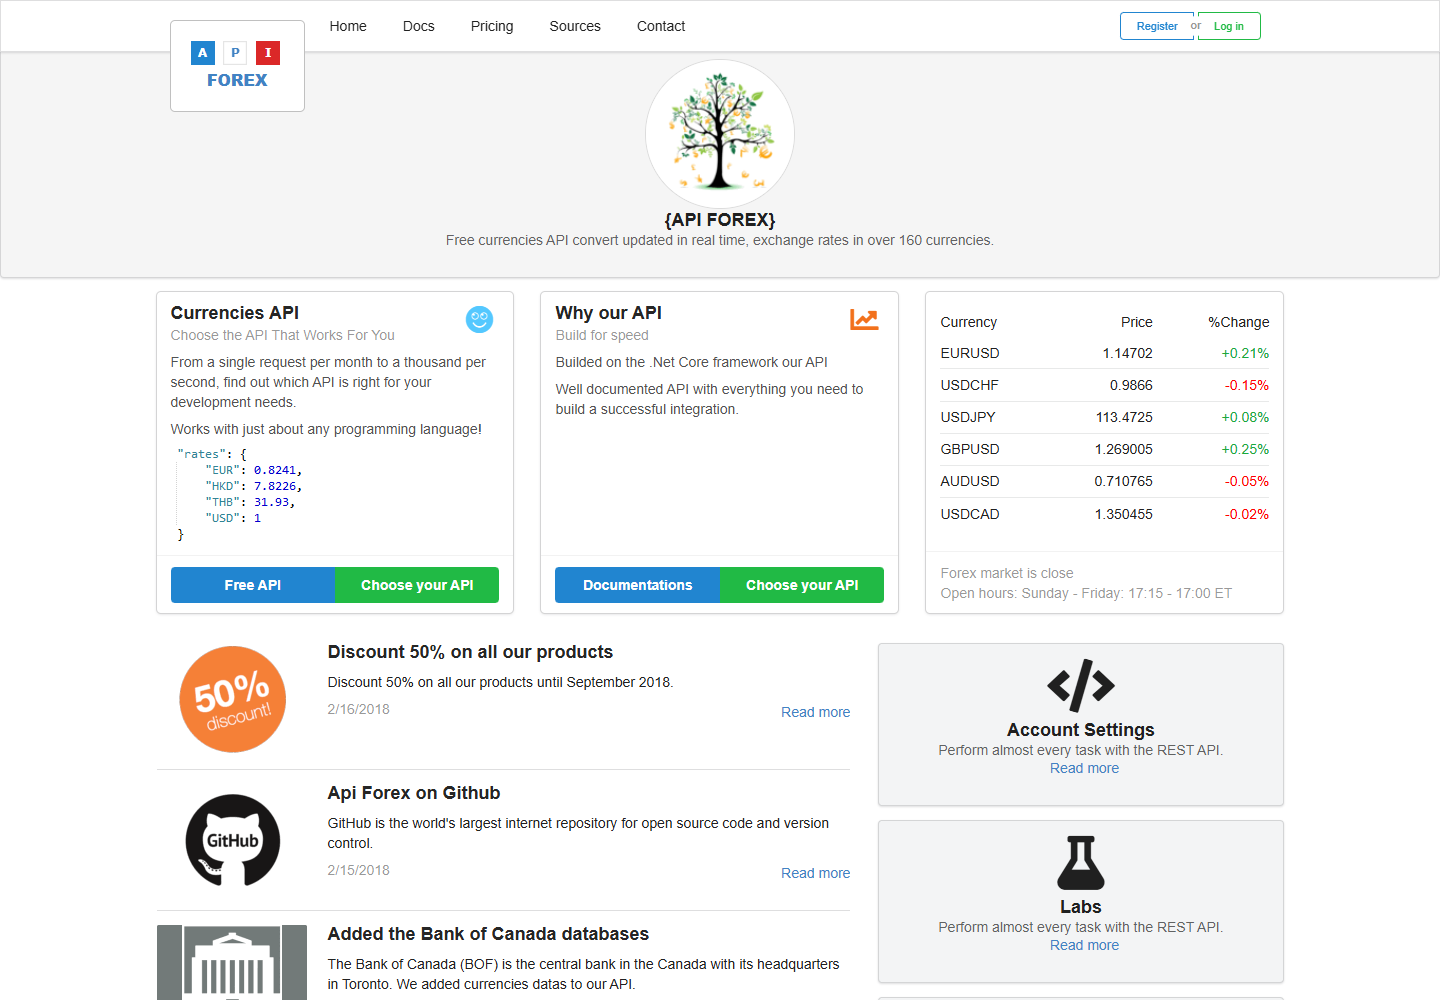Image resolution: width=1440 pixels, height=1000 pixels.
Task: Select the EURUSD currency row
Action: tap(1105, 353)
